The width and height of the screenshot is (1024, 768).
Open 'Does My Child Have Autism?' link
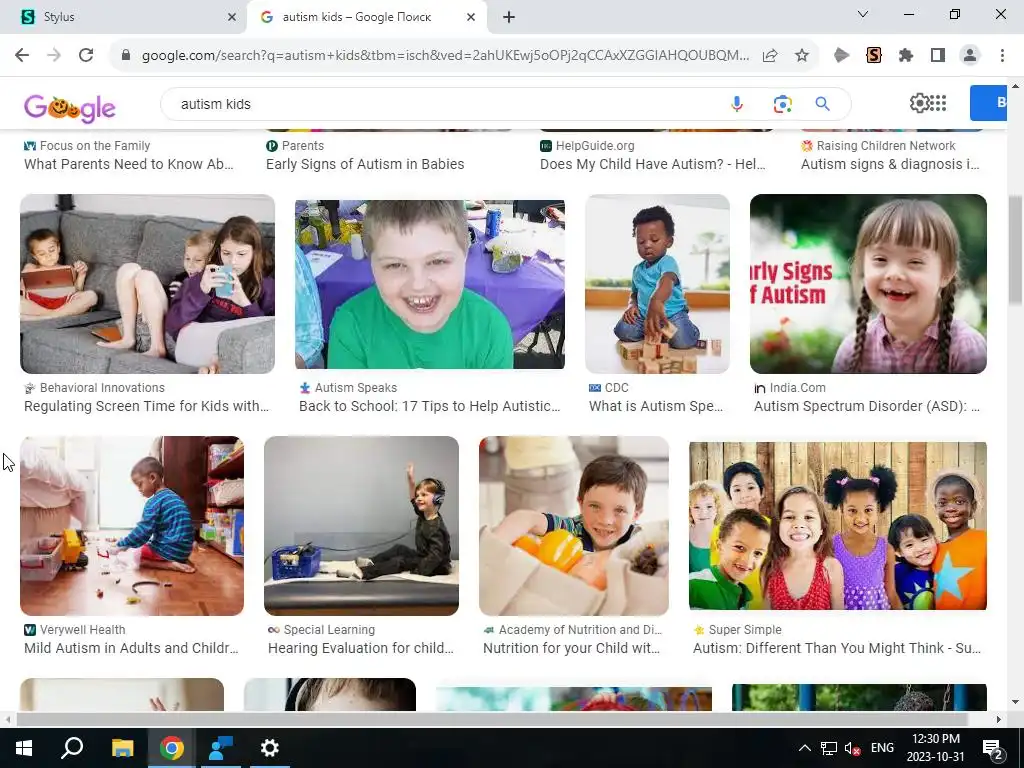pos(652,164)
